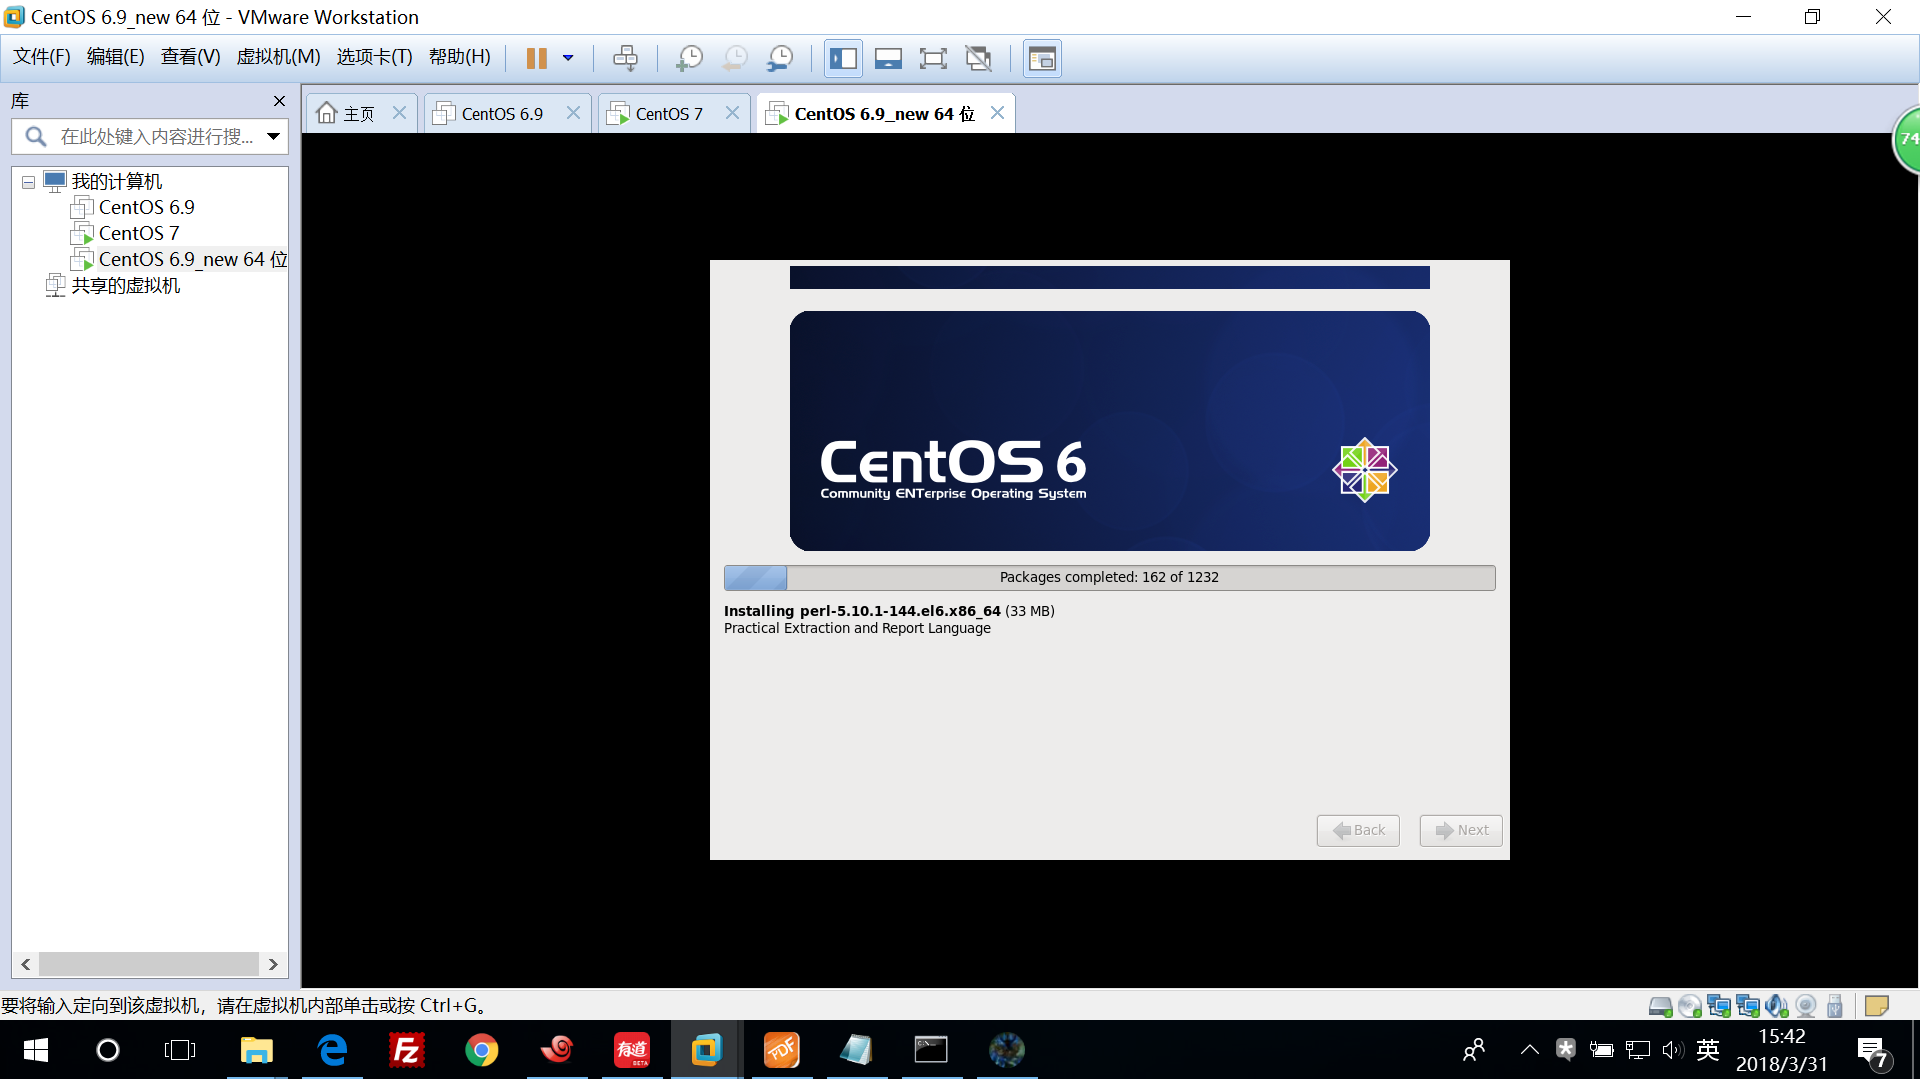Open FileZilla from the taskbar
Screen dimensions: 1920x1079
pyautogui.click(x=407, y=1050)
